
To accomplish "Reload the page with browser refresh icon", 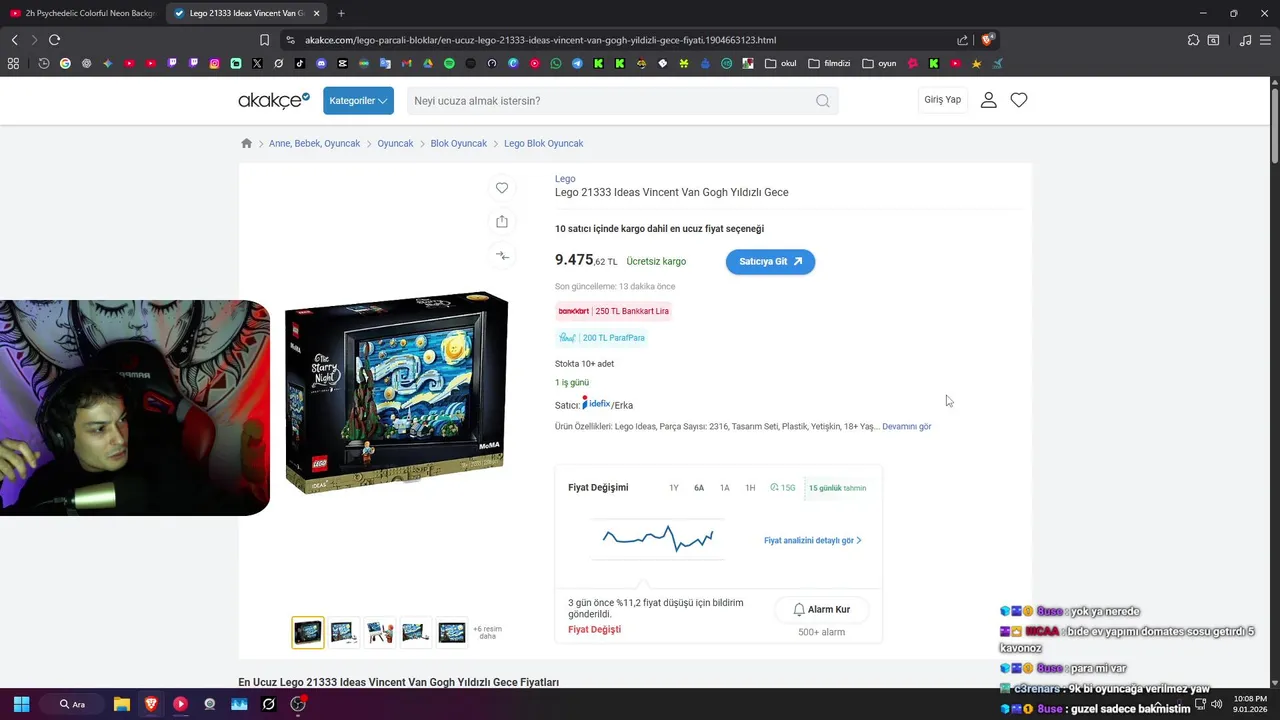I will point(54,40).
